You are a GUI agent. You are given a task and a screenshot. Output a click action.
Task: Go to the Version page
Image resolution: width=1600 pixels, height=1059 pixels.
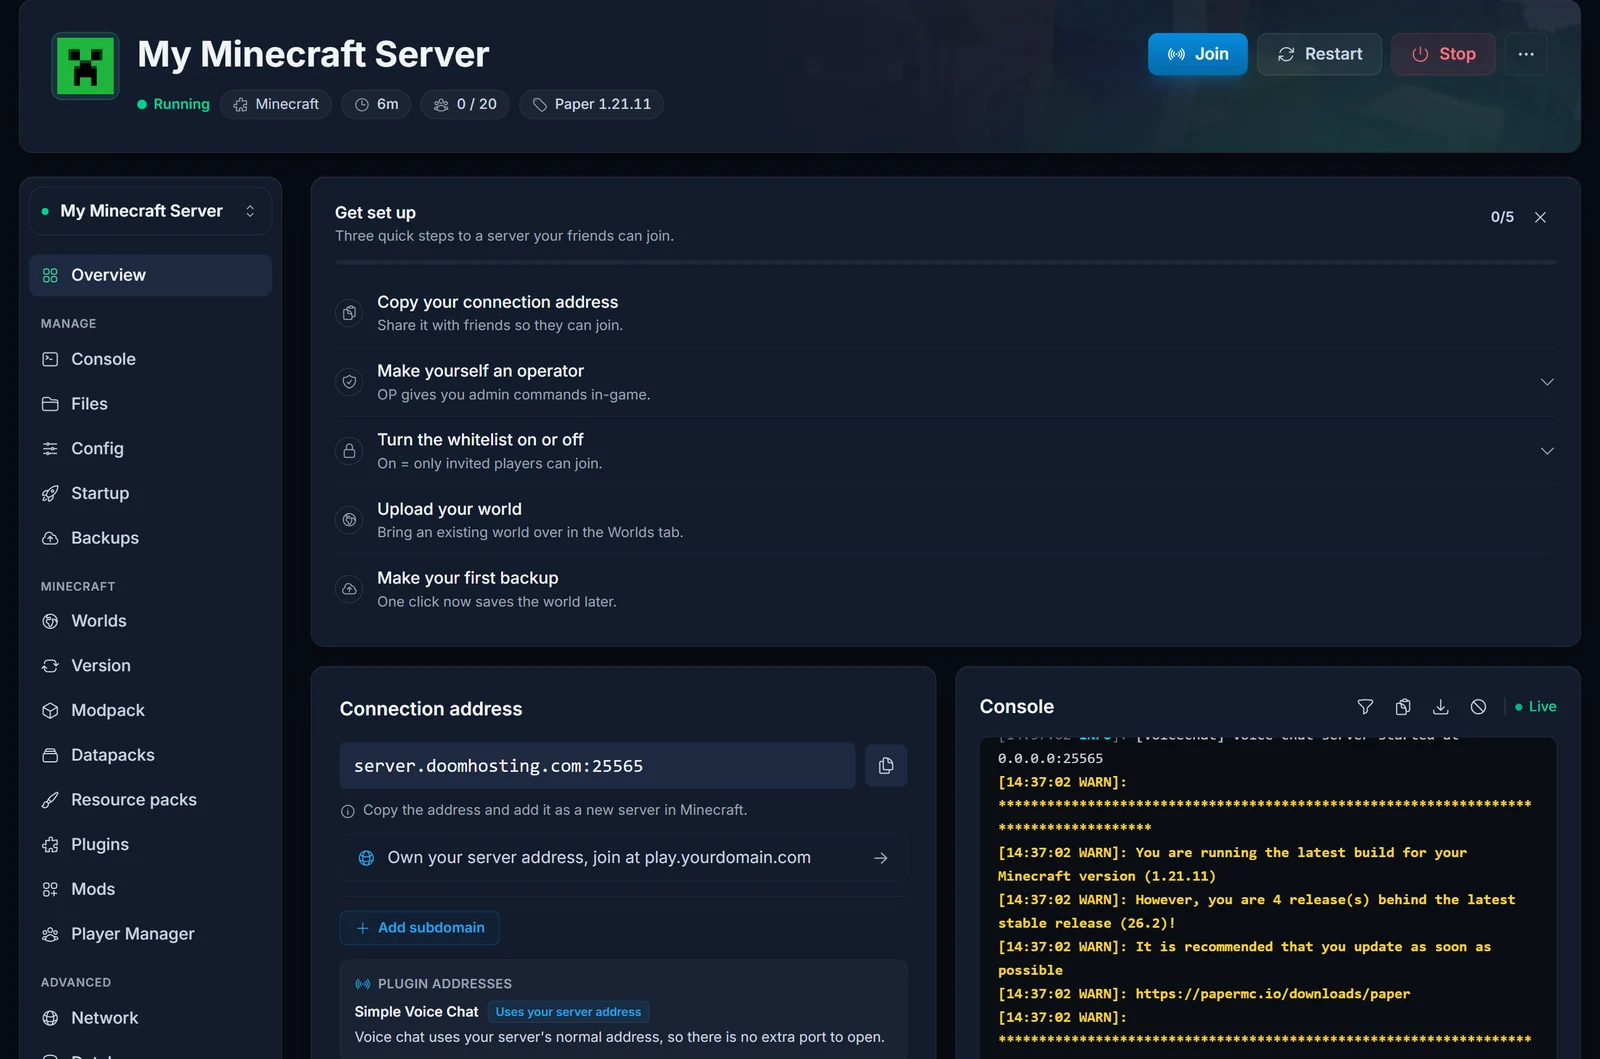pos(150,666)
